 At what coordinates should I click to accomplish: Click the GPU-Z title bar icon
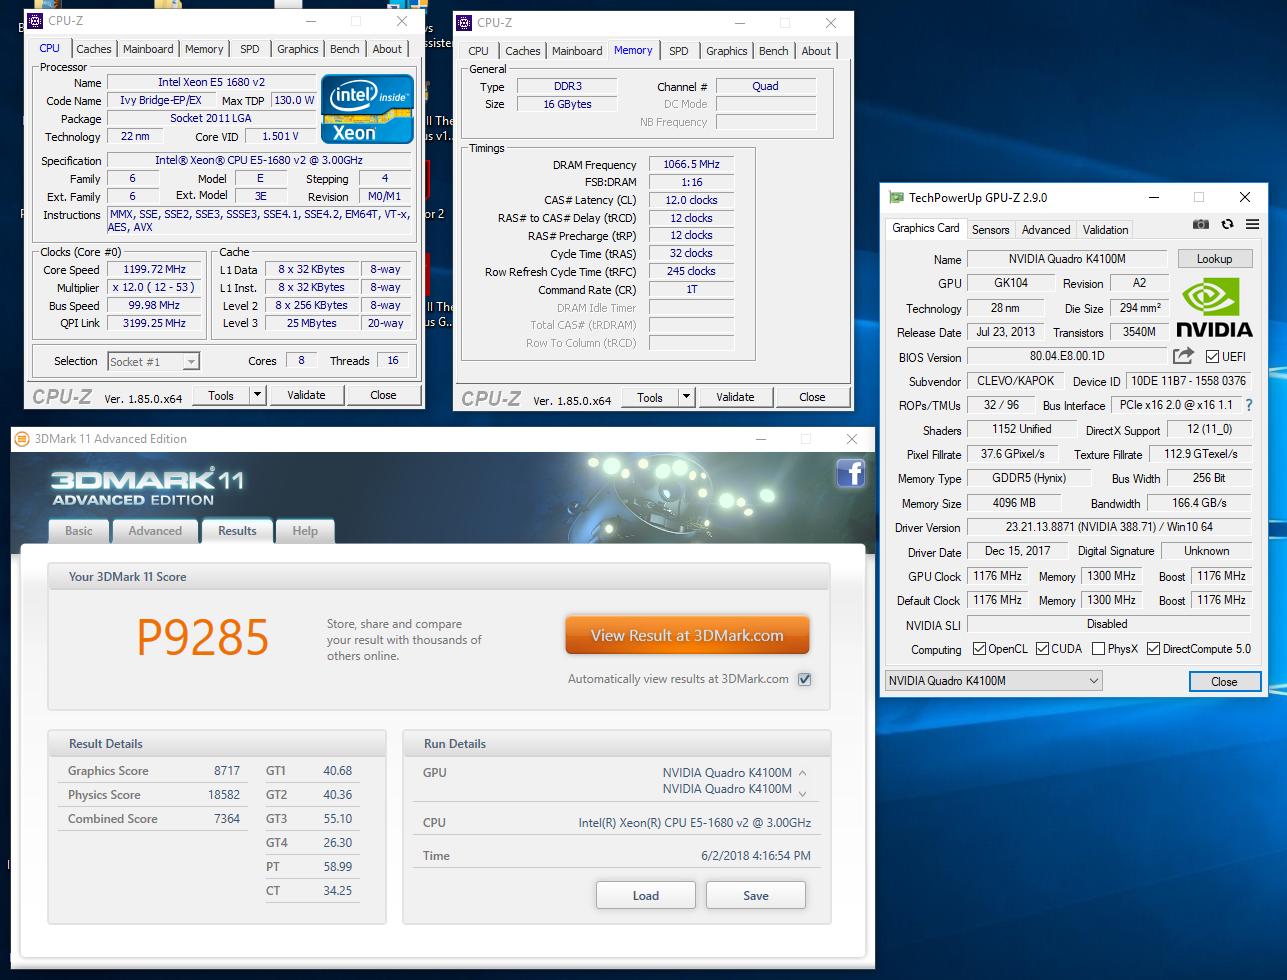[896, 197]
